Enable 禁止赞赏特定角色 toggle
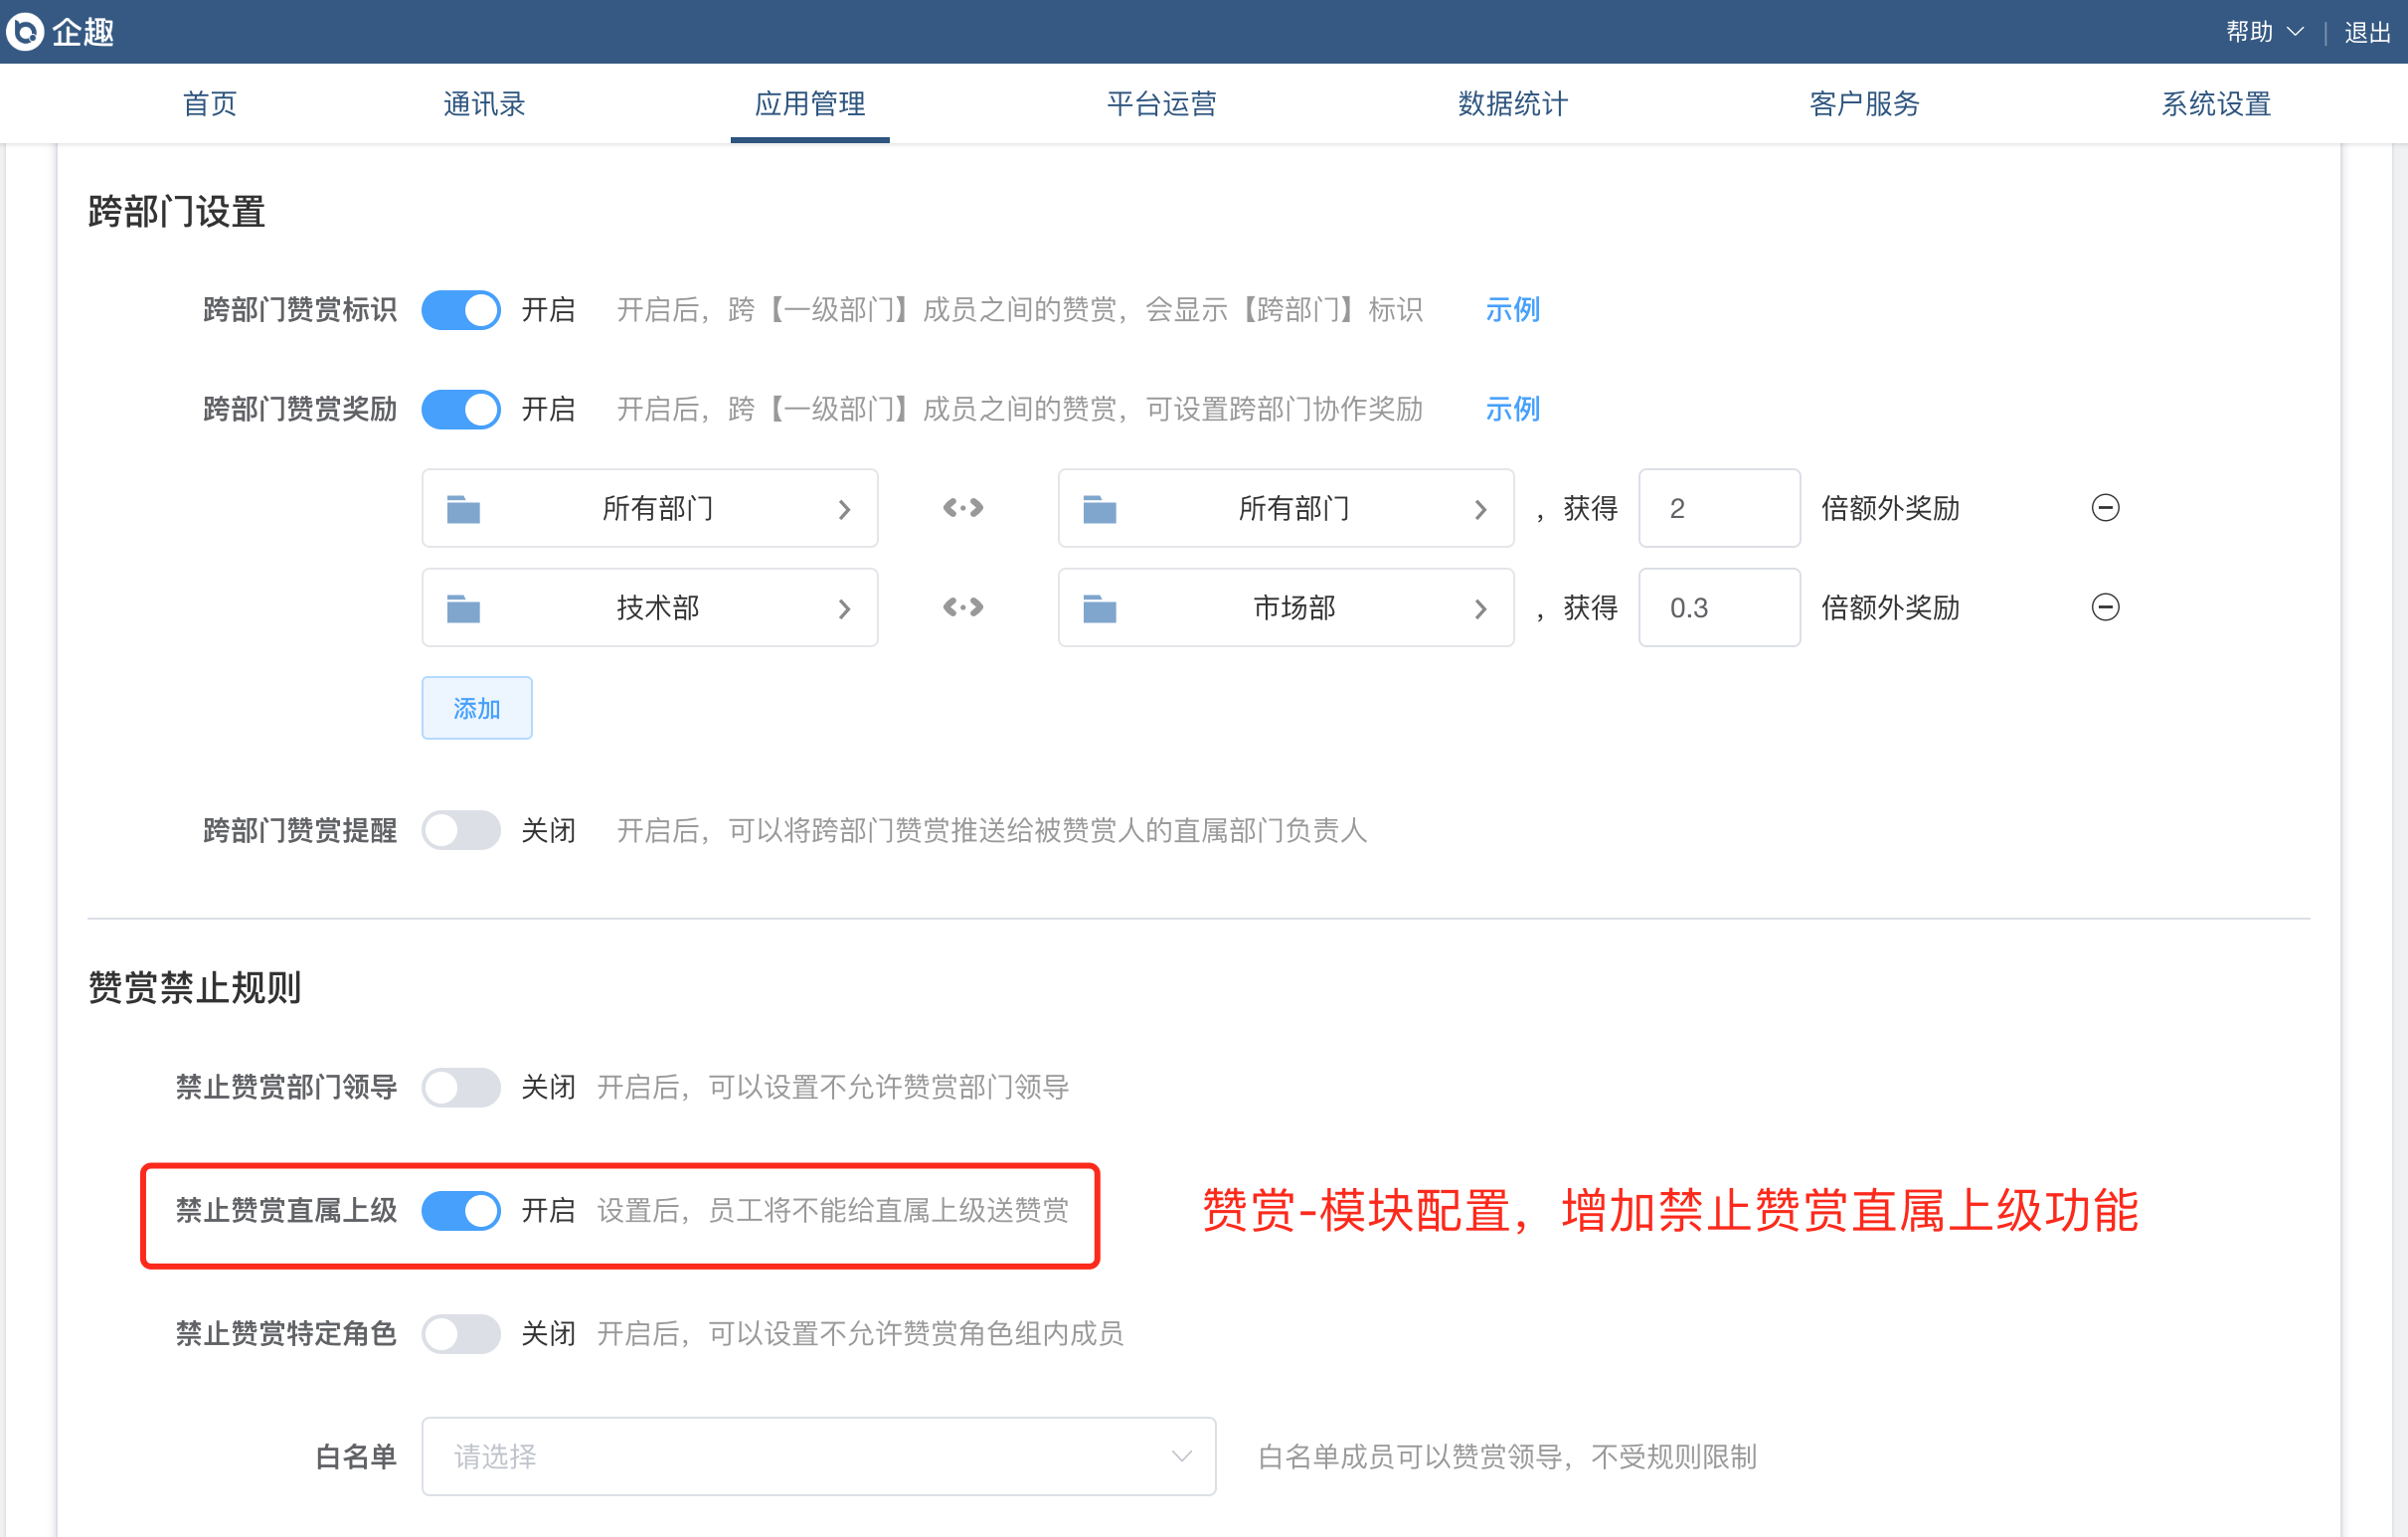 (461, 1333)
